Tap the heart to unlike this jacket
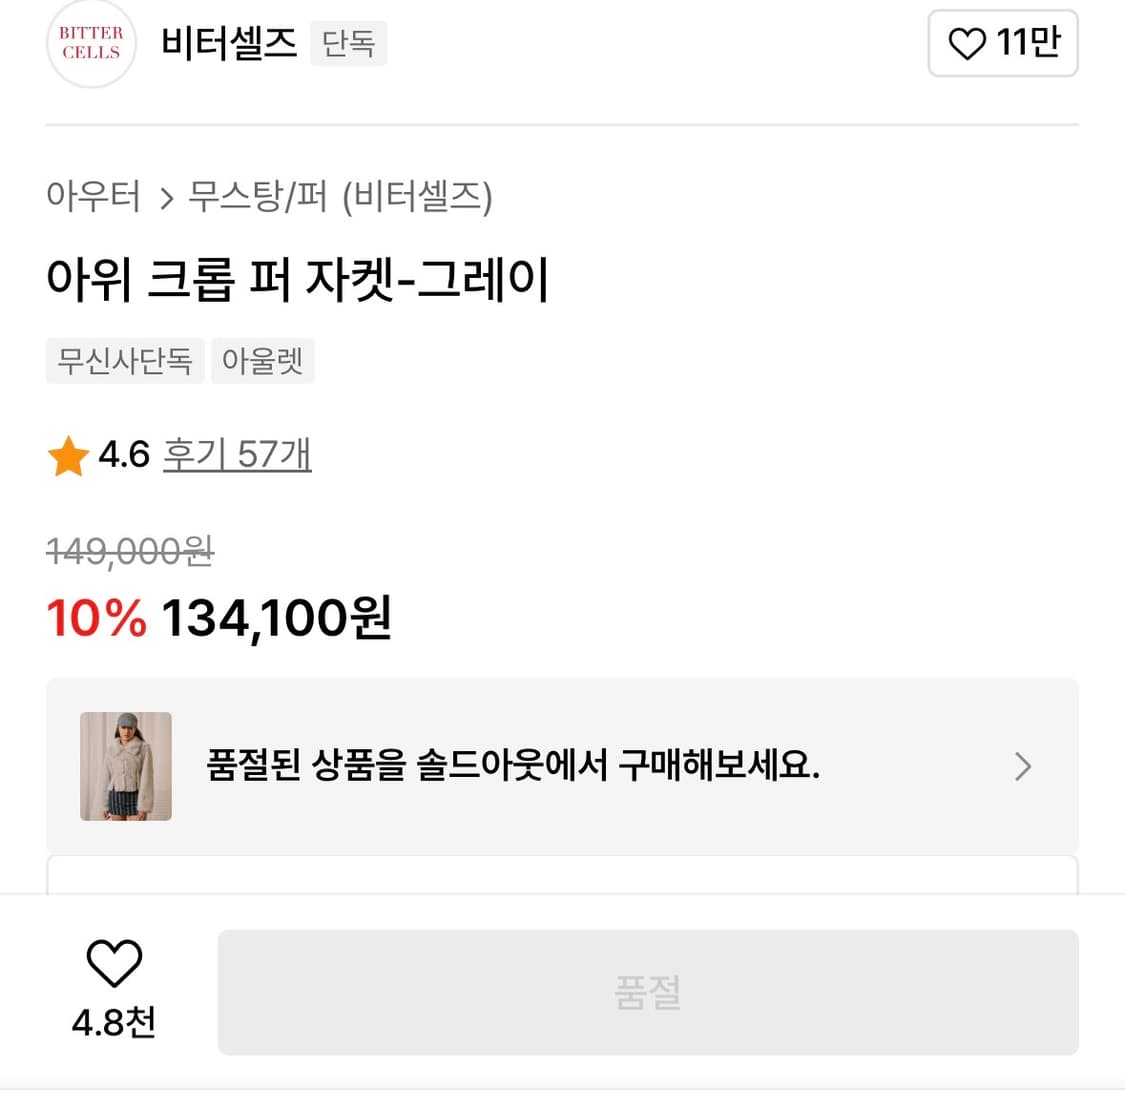 point(113,963)
